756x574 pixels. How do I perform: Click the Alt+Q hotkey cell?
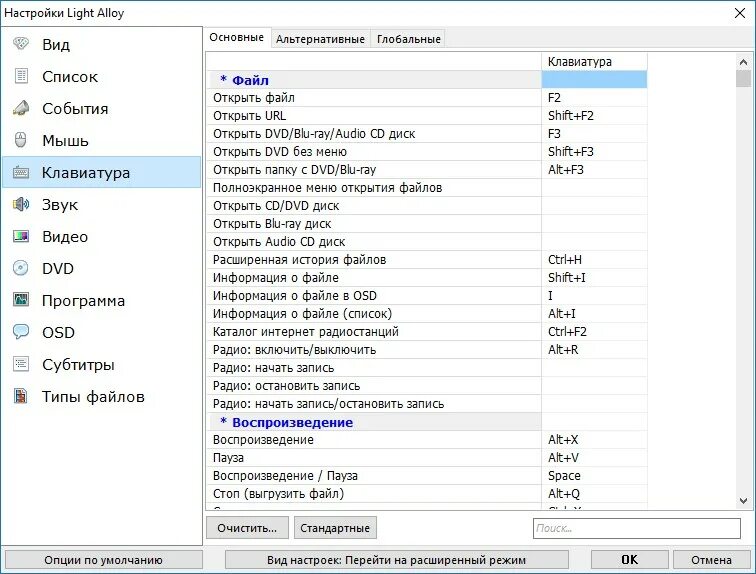click(x=594, y=494)
